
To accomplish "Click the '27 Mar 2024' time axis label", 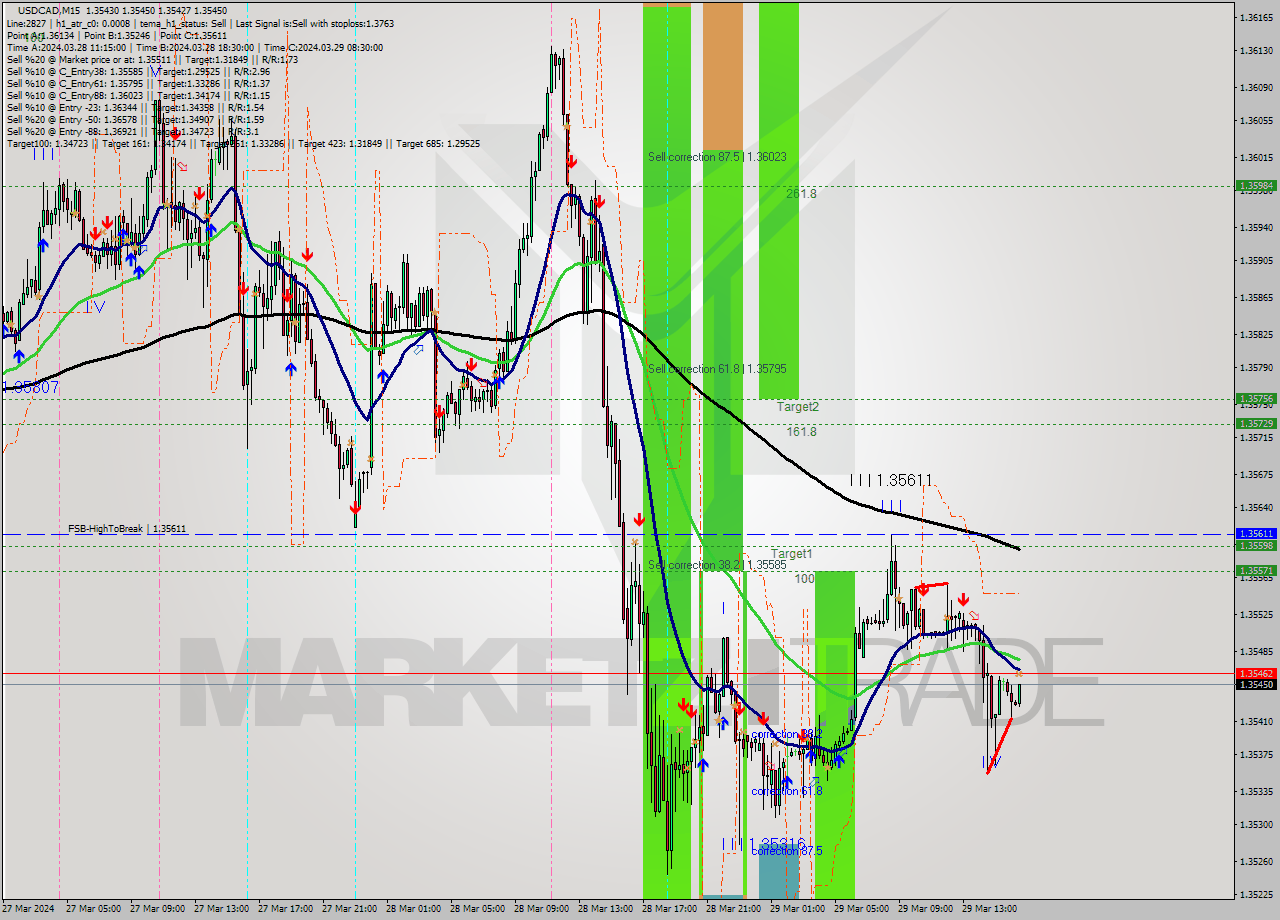I will (28, 909).
